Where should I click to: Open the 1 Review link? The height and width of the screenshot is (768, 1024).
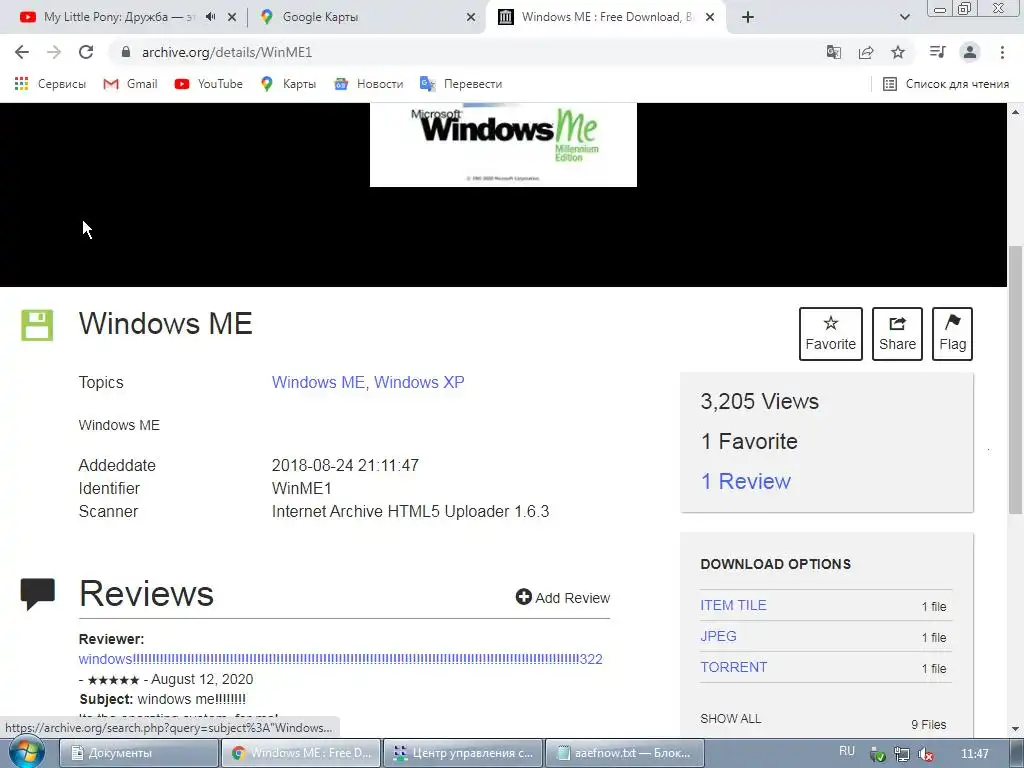[746, 481]
